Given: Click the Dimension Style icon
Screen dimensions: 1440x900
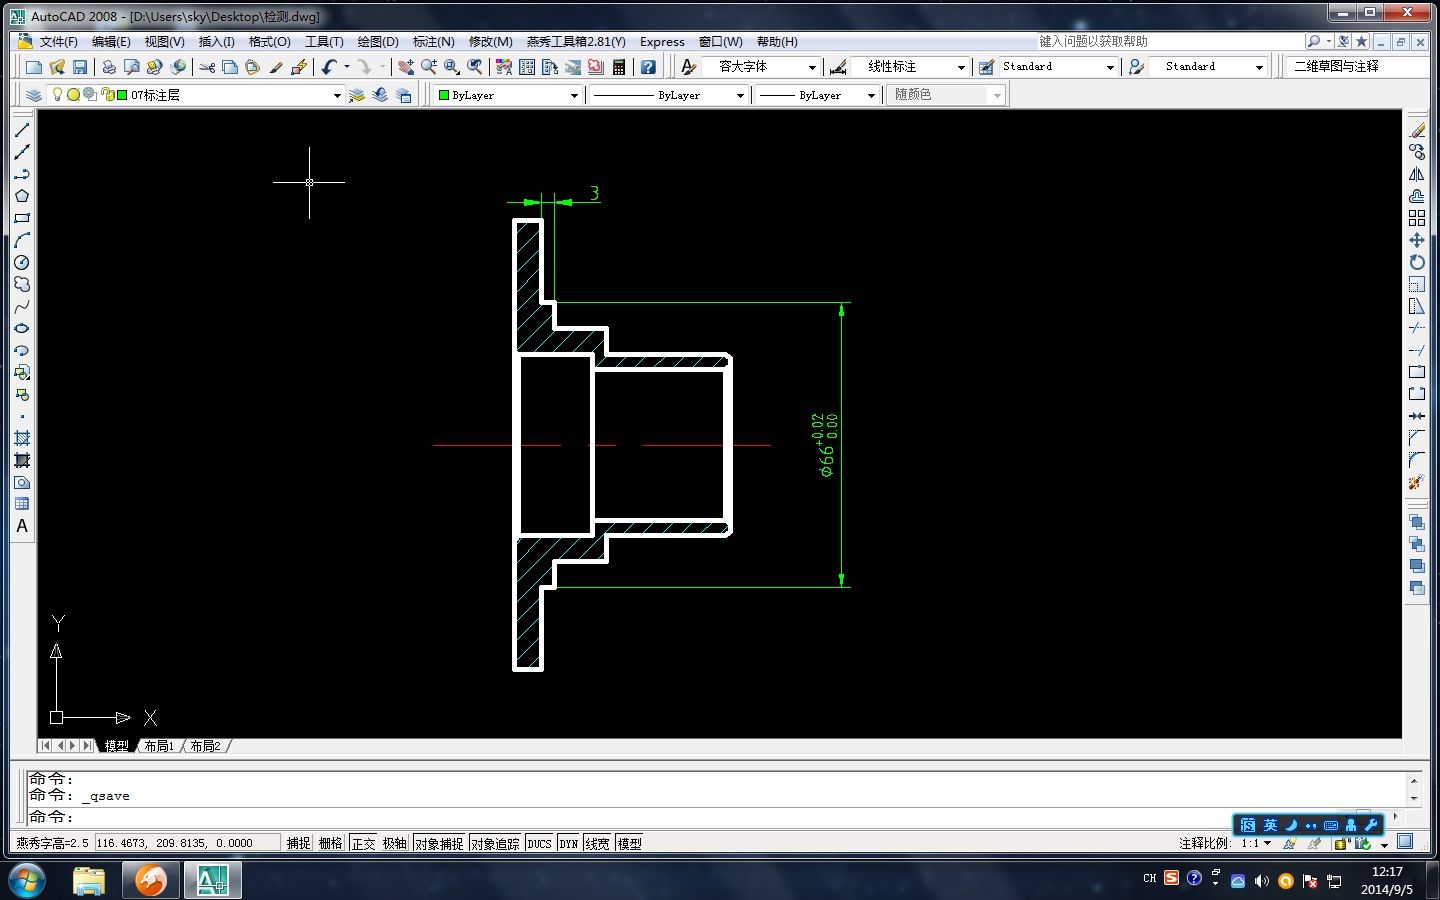Looking at the screenshot, I should (x=838, y=67).
